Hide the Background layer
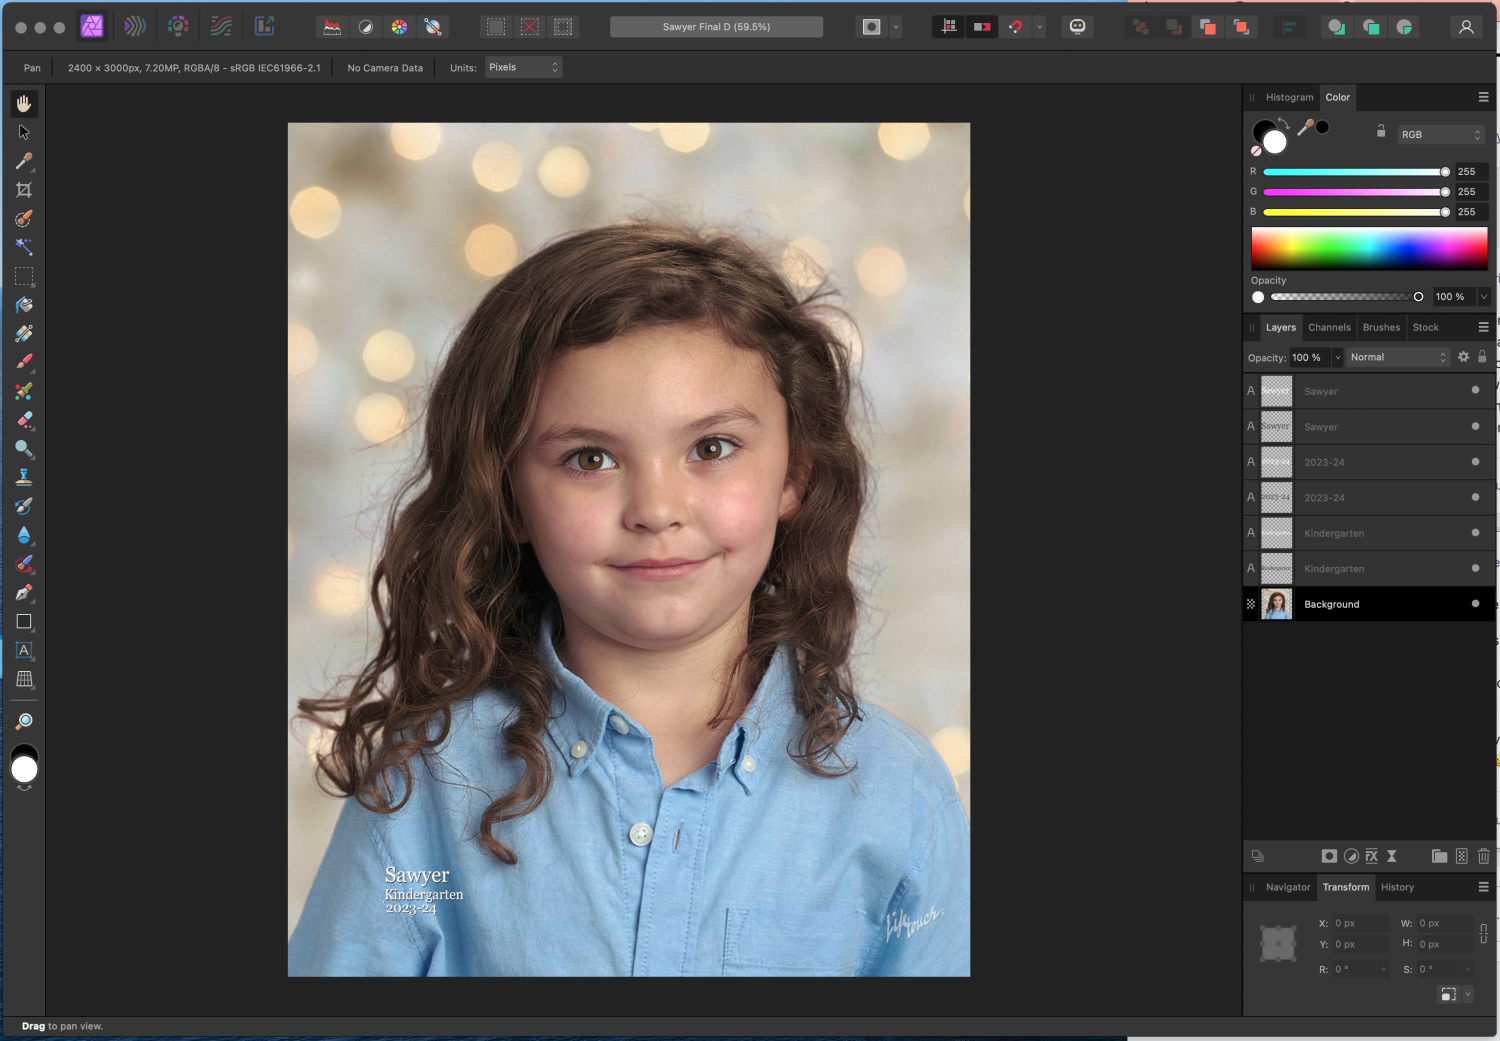This screenshot has height=1041, width=1500. [x=1475, y=604]
